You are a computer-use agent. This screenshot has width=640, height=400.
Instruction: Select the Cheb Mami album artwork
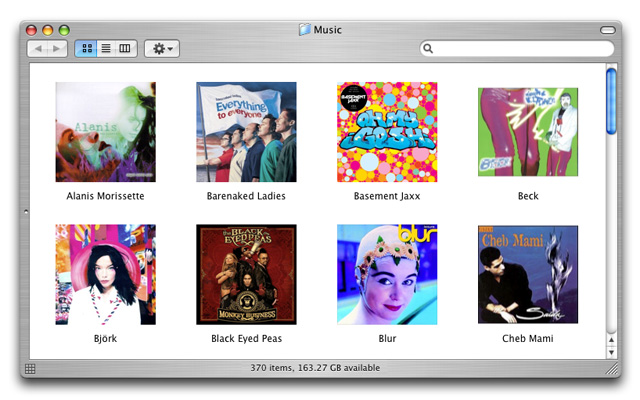pos(528,274)
